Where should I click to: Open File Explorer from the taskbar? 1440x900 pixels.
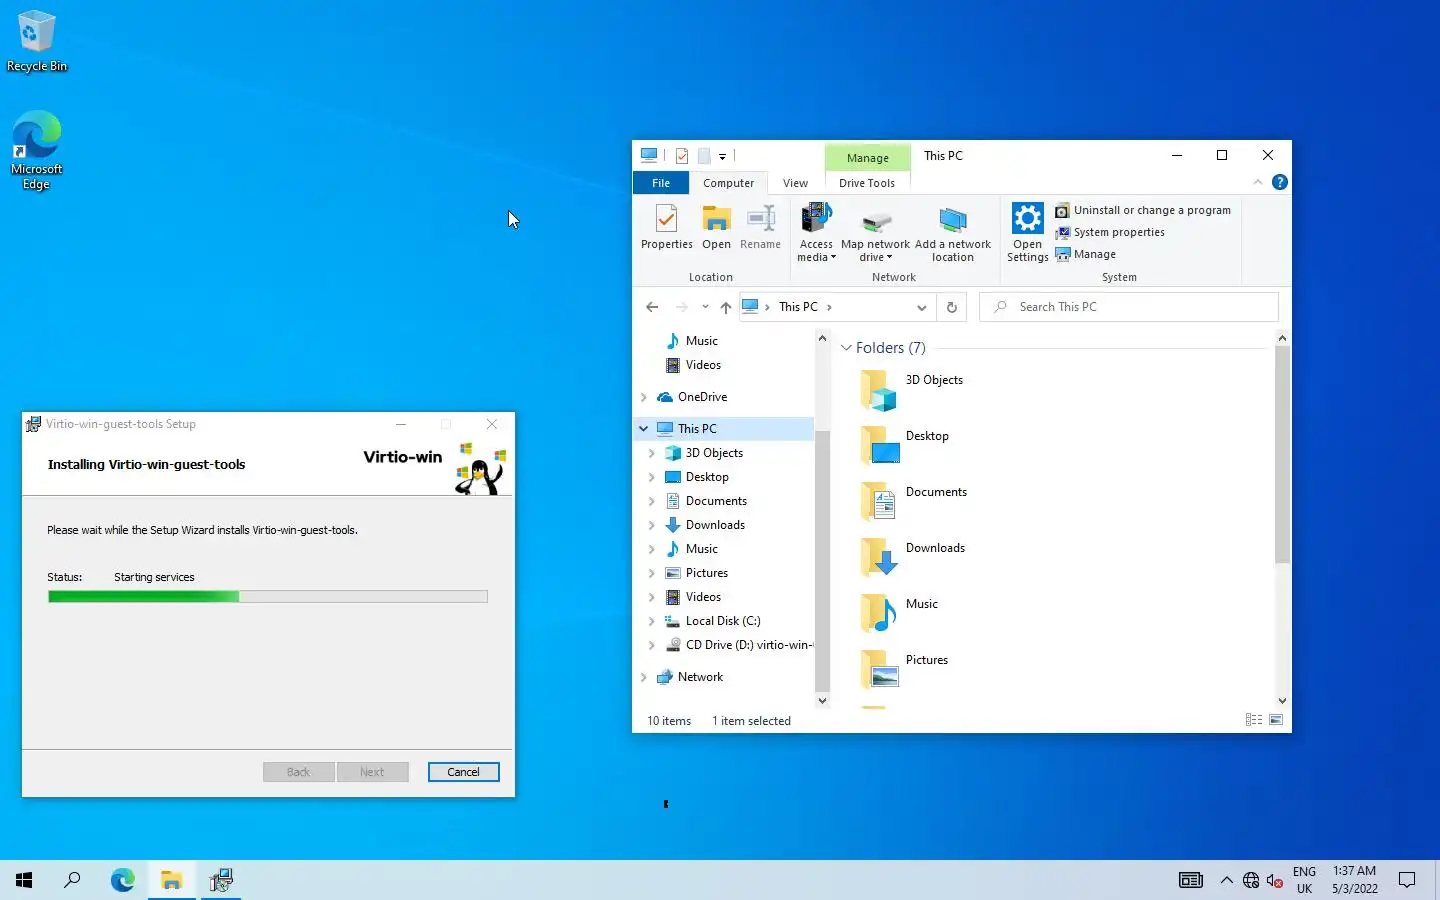pyautogui.click(x=172, y=880)
